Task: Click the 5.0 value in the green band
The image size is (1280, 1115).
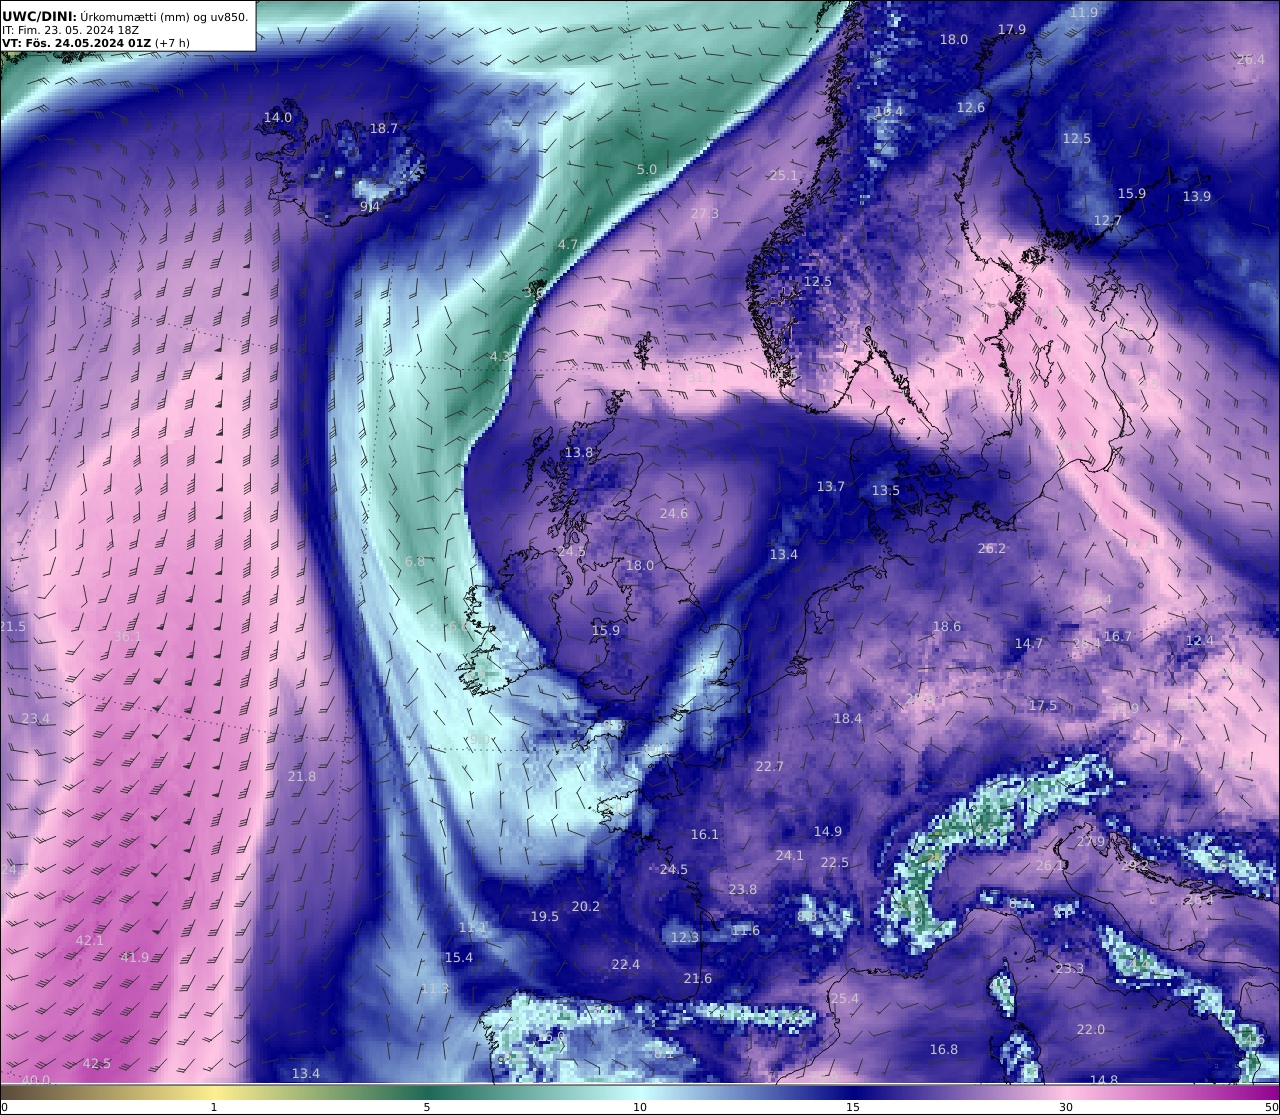Action: click(647, 169)
